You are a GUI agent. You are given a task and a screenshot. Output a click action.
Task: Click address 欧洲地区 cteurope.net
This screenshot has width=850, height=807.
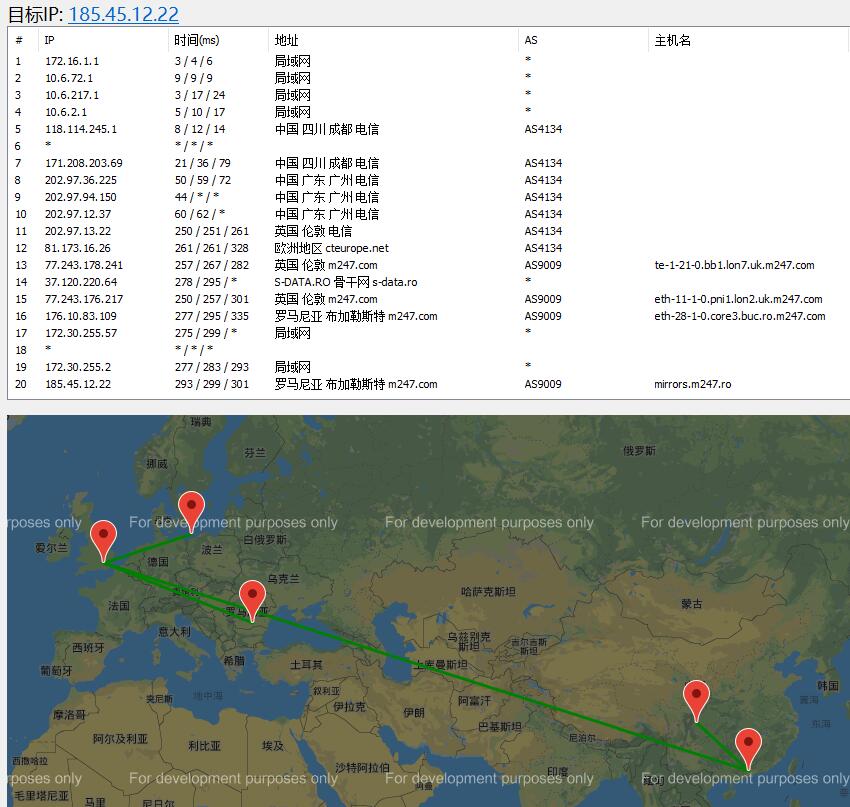coord(332,248)
